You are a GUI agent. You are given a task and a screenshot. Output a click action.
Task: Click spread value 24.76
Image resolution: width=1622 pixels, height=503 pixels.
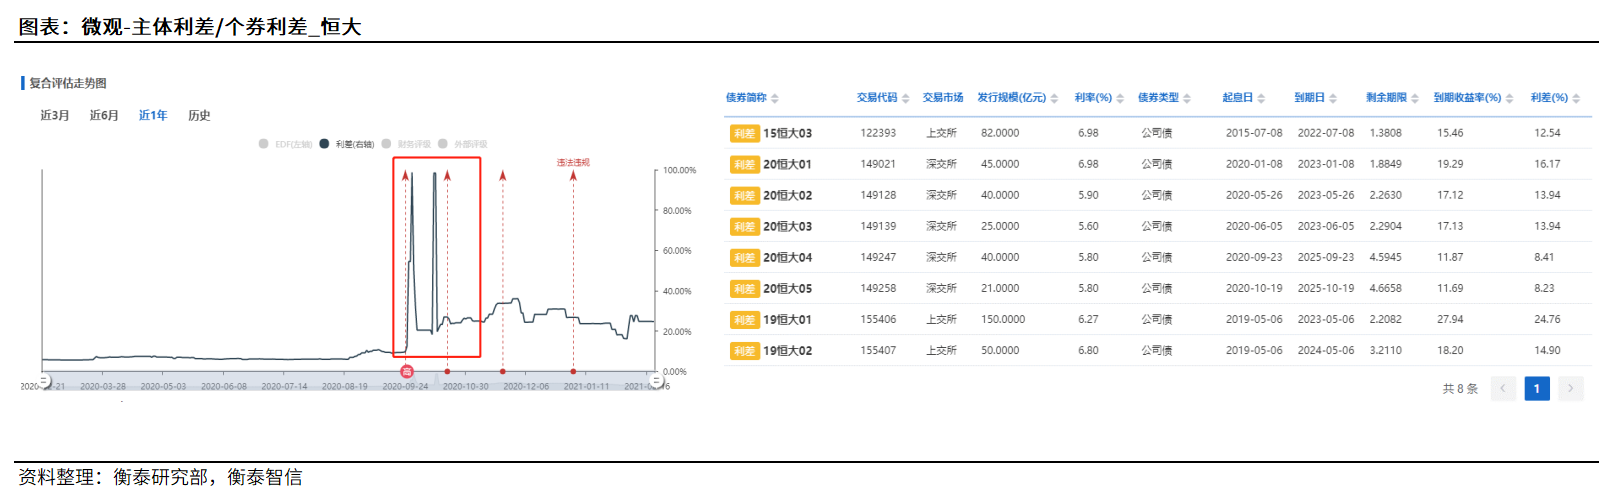[x=1547, y=319]
